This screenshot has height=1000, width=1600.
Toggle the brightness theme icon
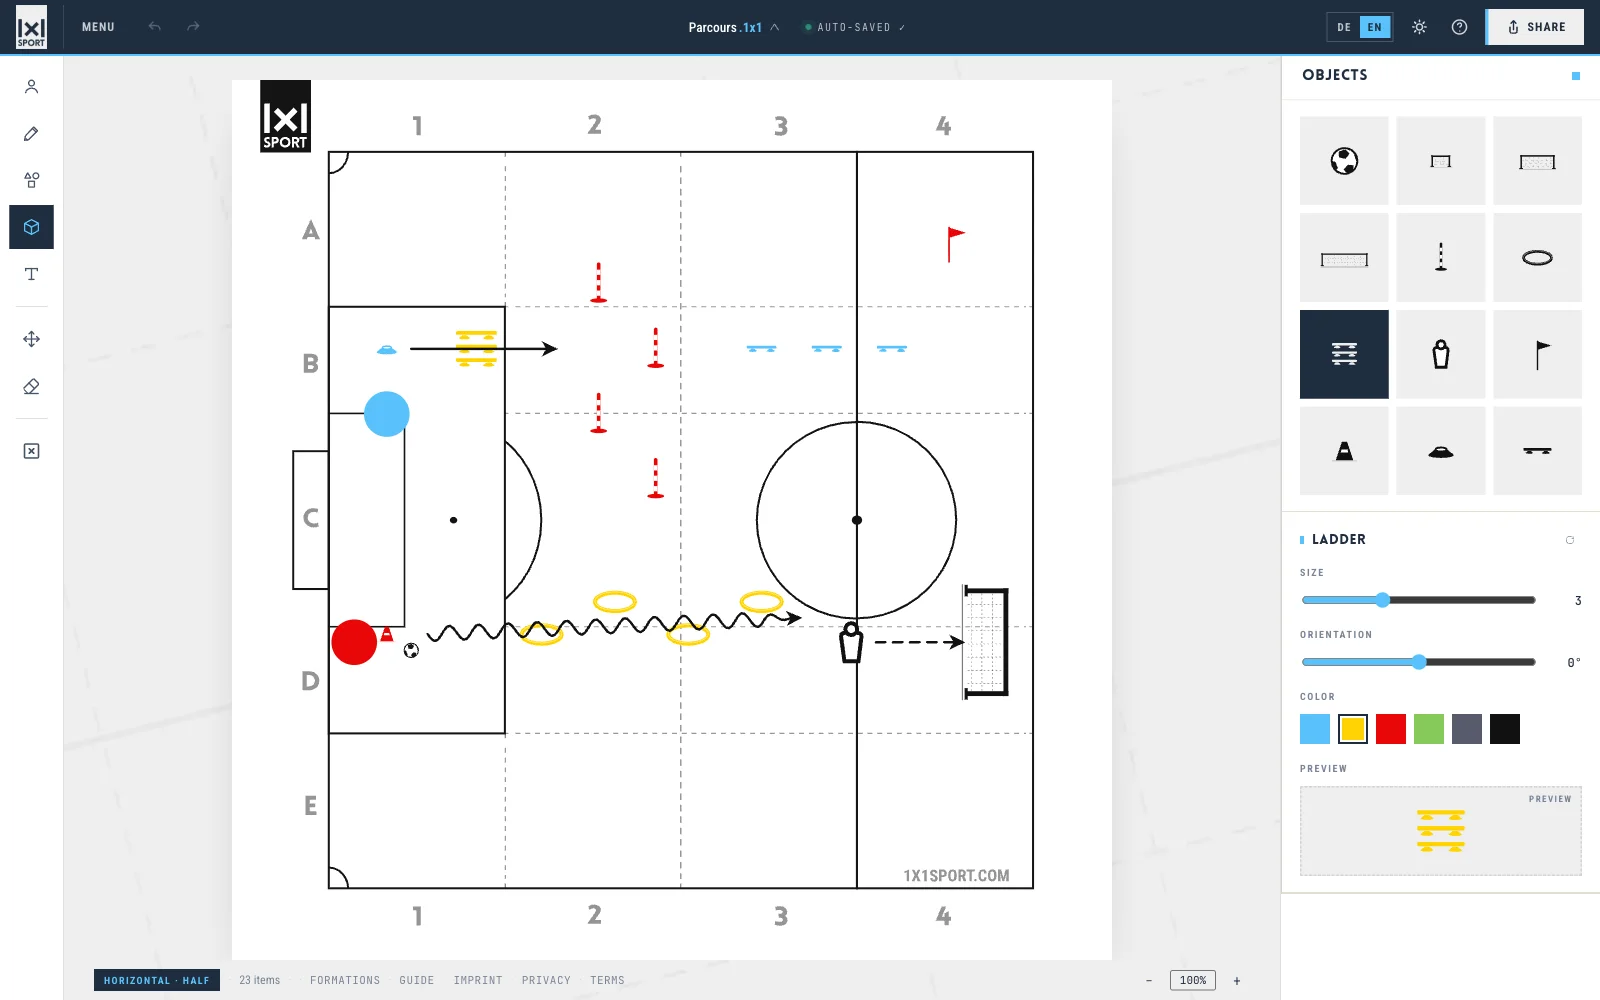point(1419,27)
